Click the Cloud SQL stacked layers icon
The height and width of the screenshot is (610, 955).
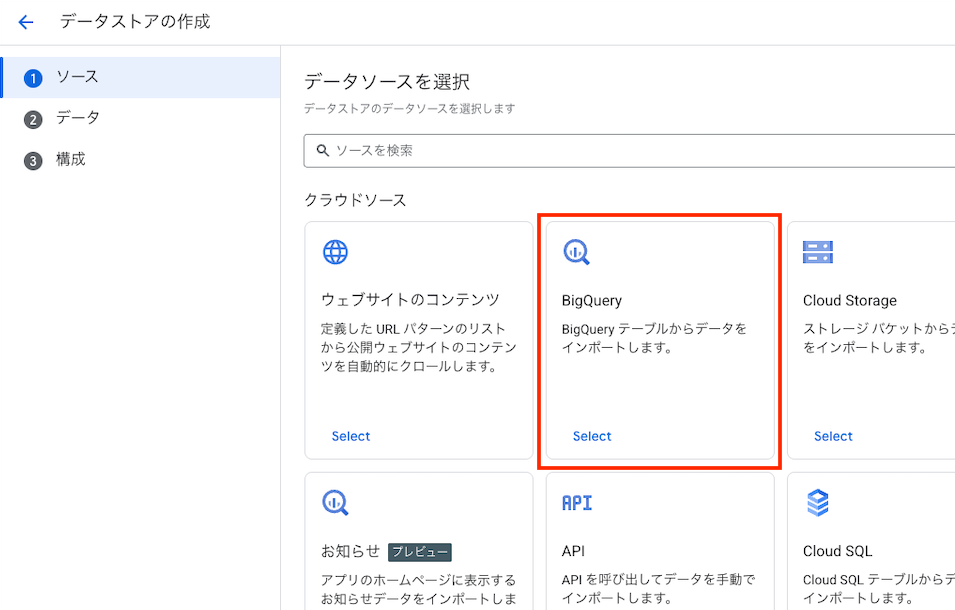tap(817, 503)
